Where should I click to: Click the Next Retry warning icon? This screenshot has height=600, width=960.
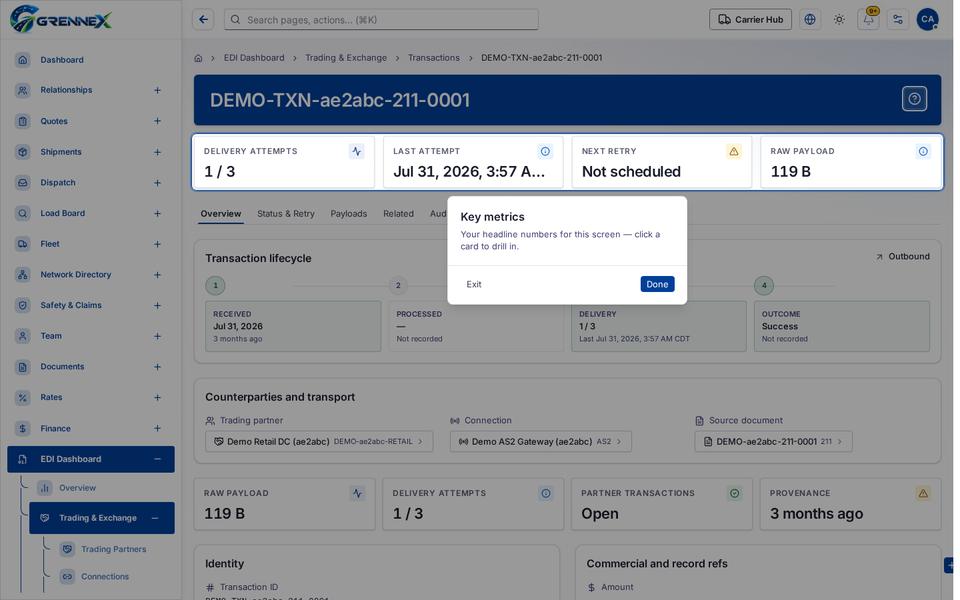(733, 151)
